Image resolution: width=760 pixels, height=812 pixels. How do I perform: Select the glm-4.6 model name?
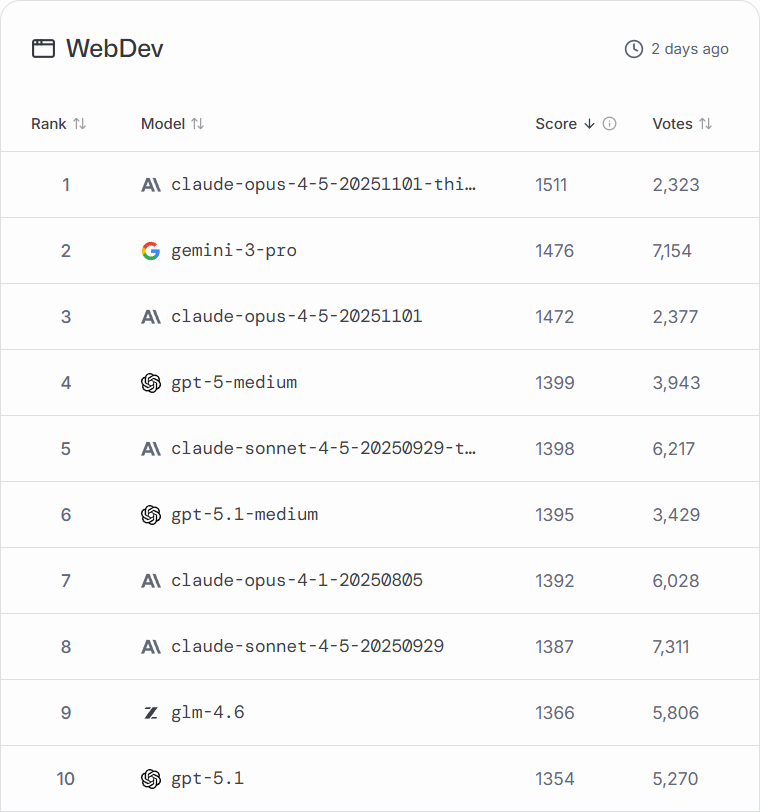(207, 713)
